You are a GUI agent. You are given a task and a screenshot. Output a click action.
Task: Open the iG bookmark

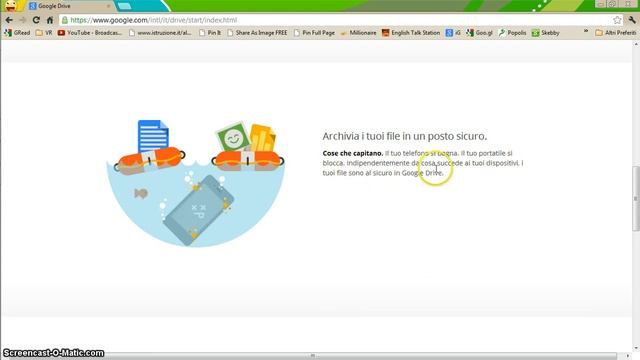click(x=453, y=33)
